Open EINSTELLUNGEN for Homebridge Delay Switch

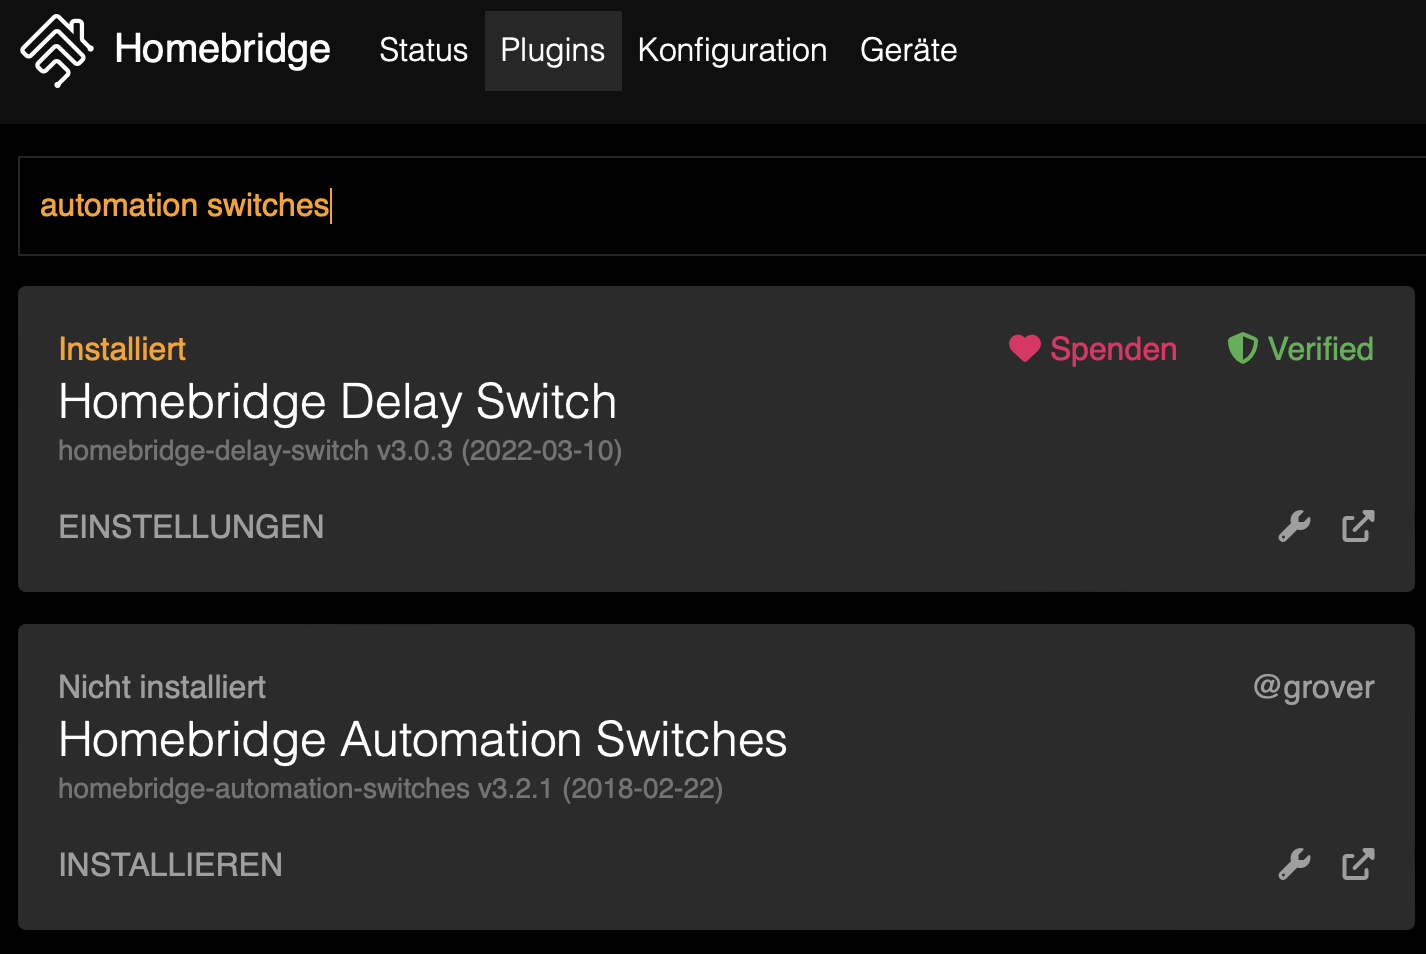(191, 527)
